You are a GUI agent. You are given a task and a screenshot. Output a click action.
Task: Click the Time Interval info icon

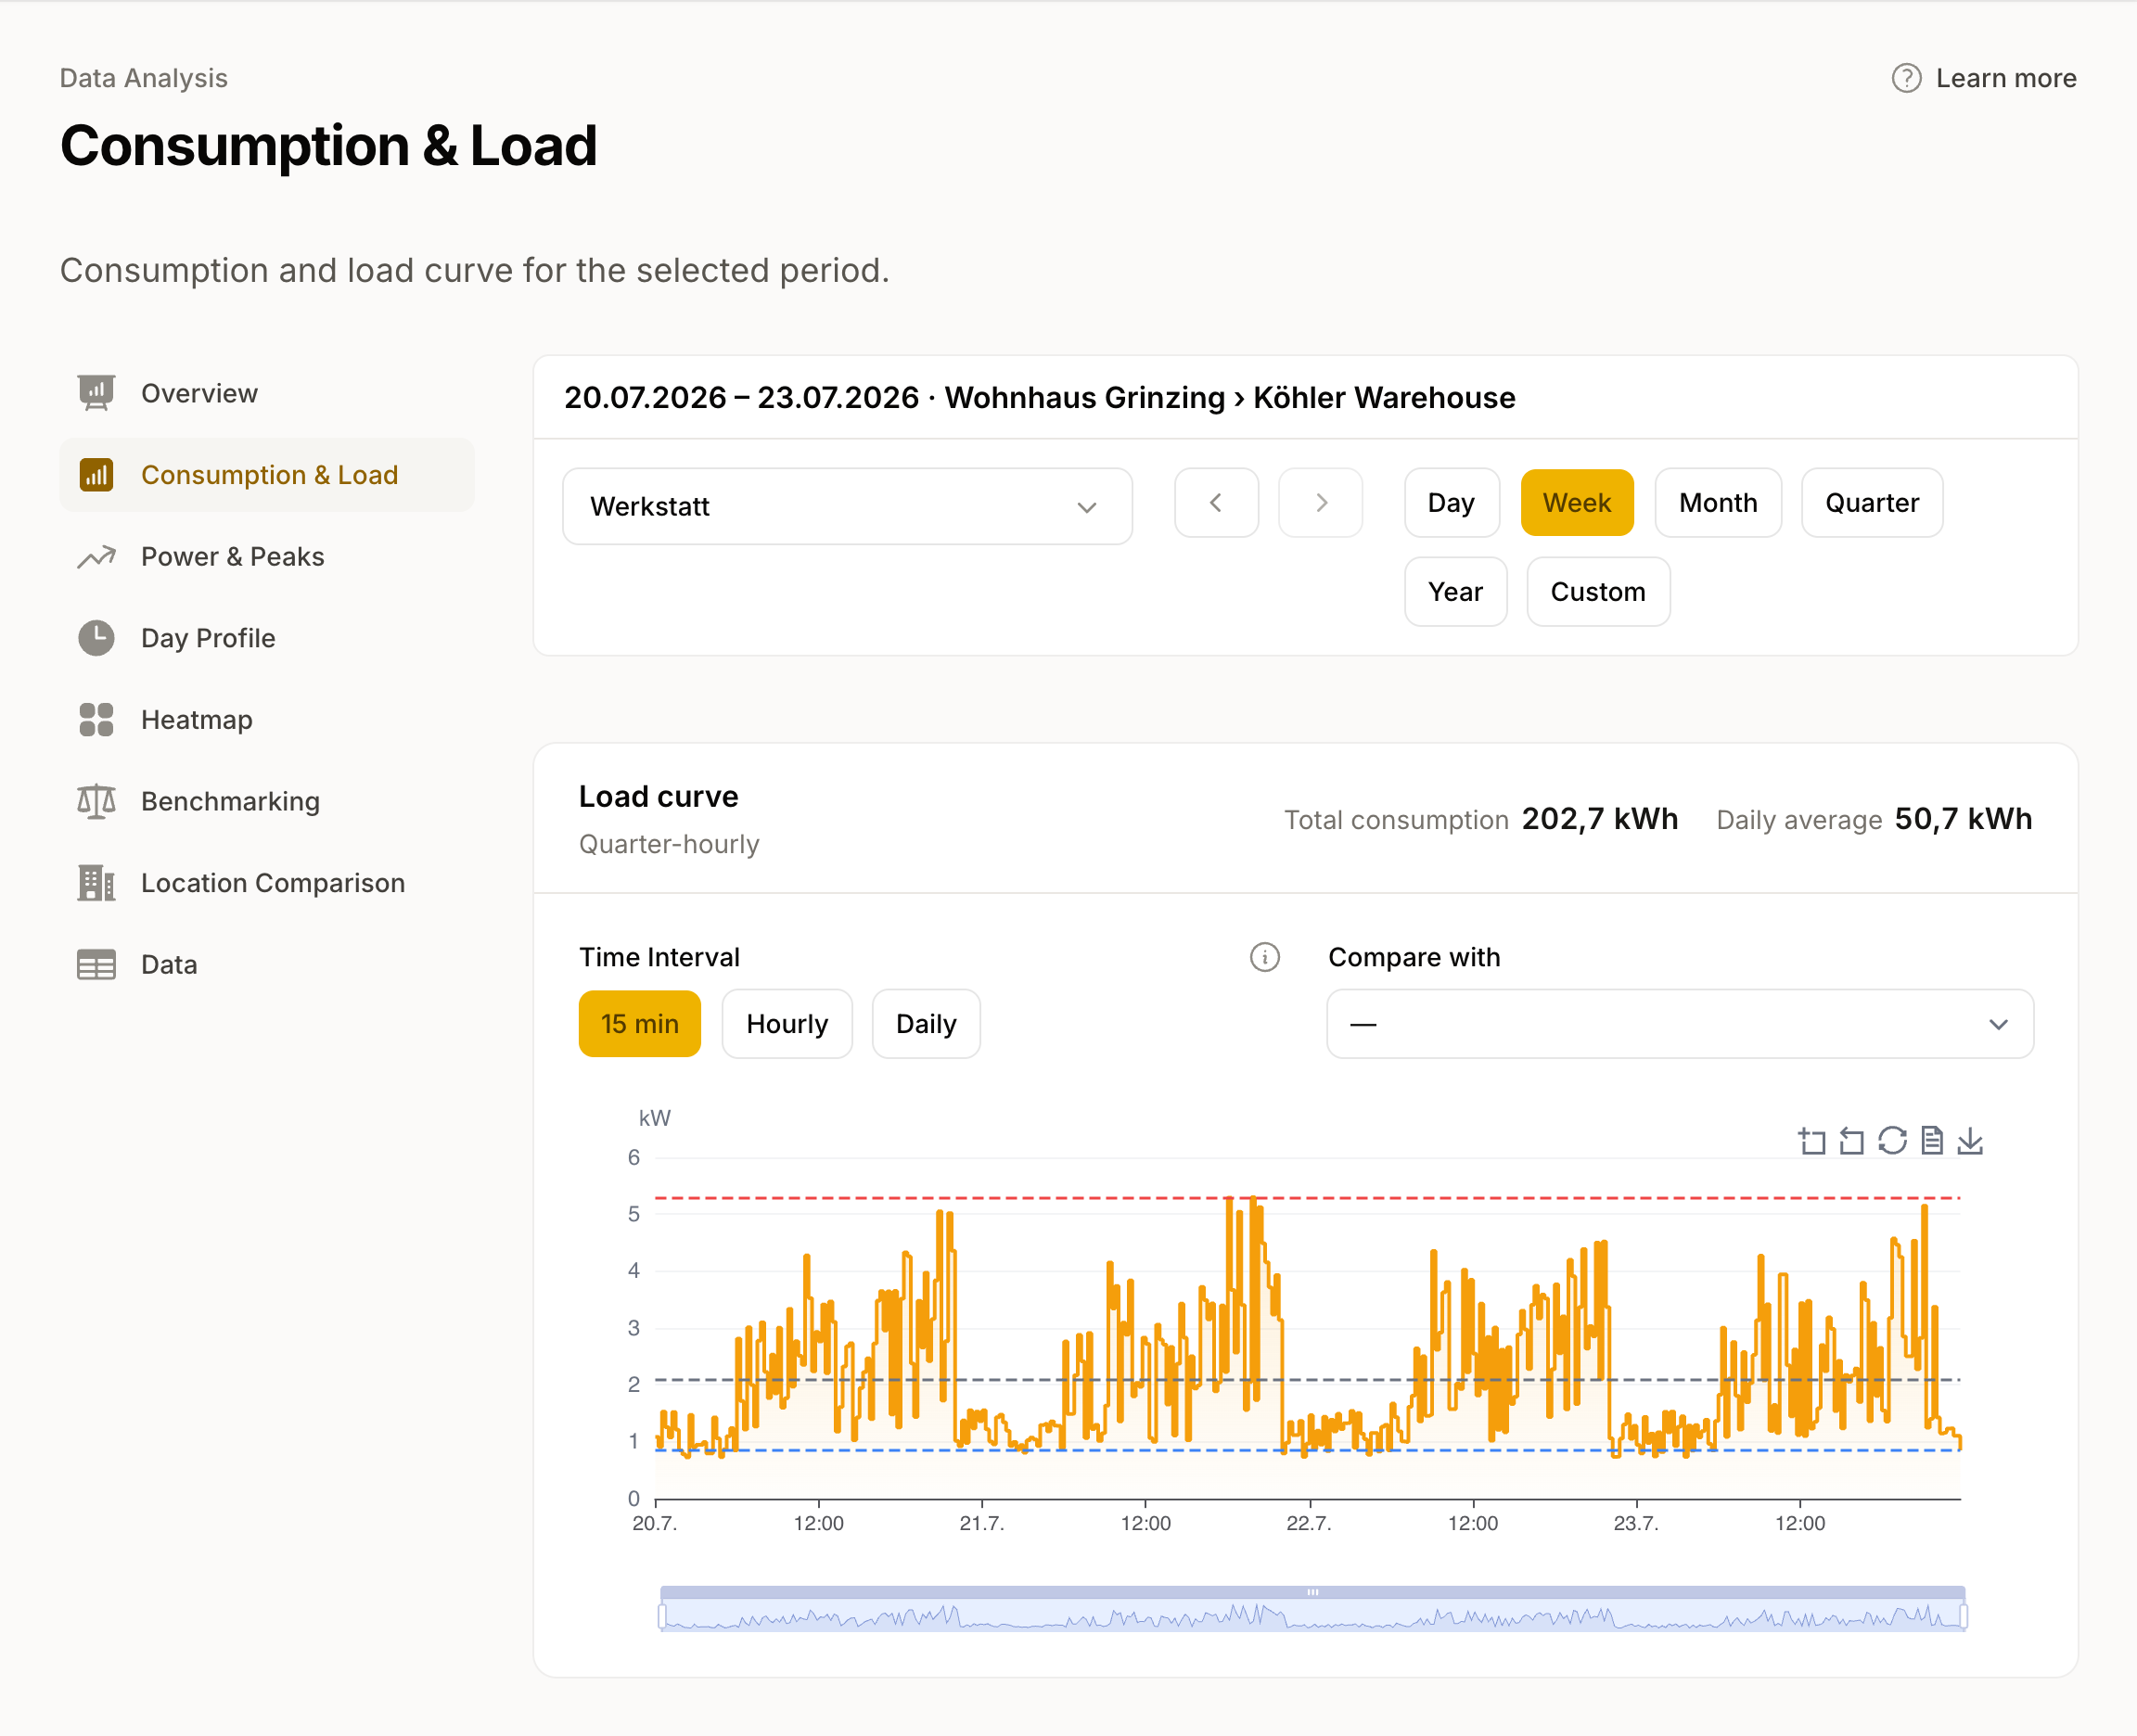(x=1264, y=957)
